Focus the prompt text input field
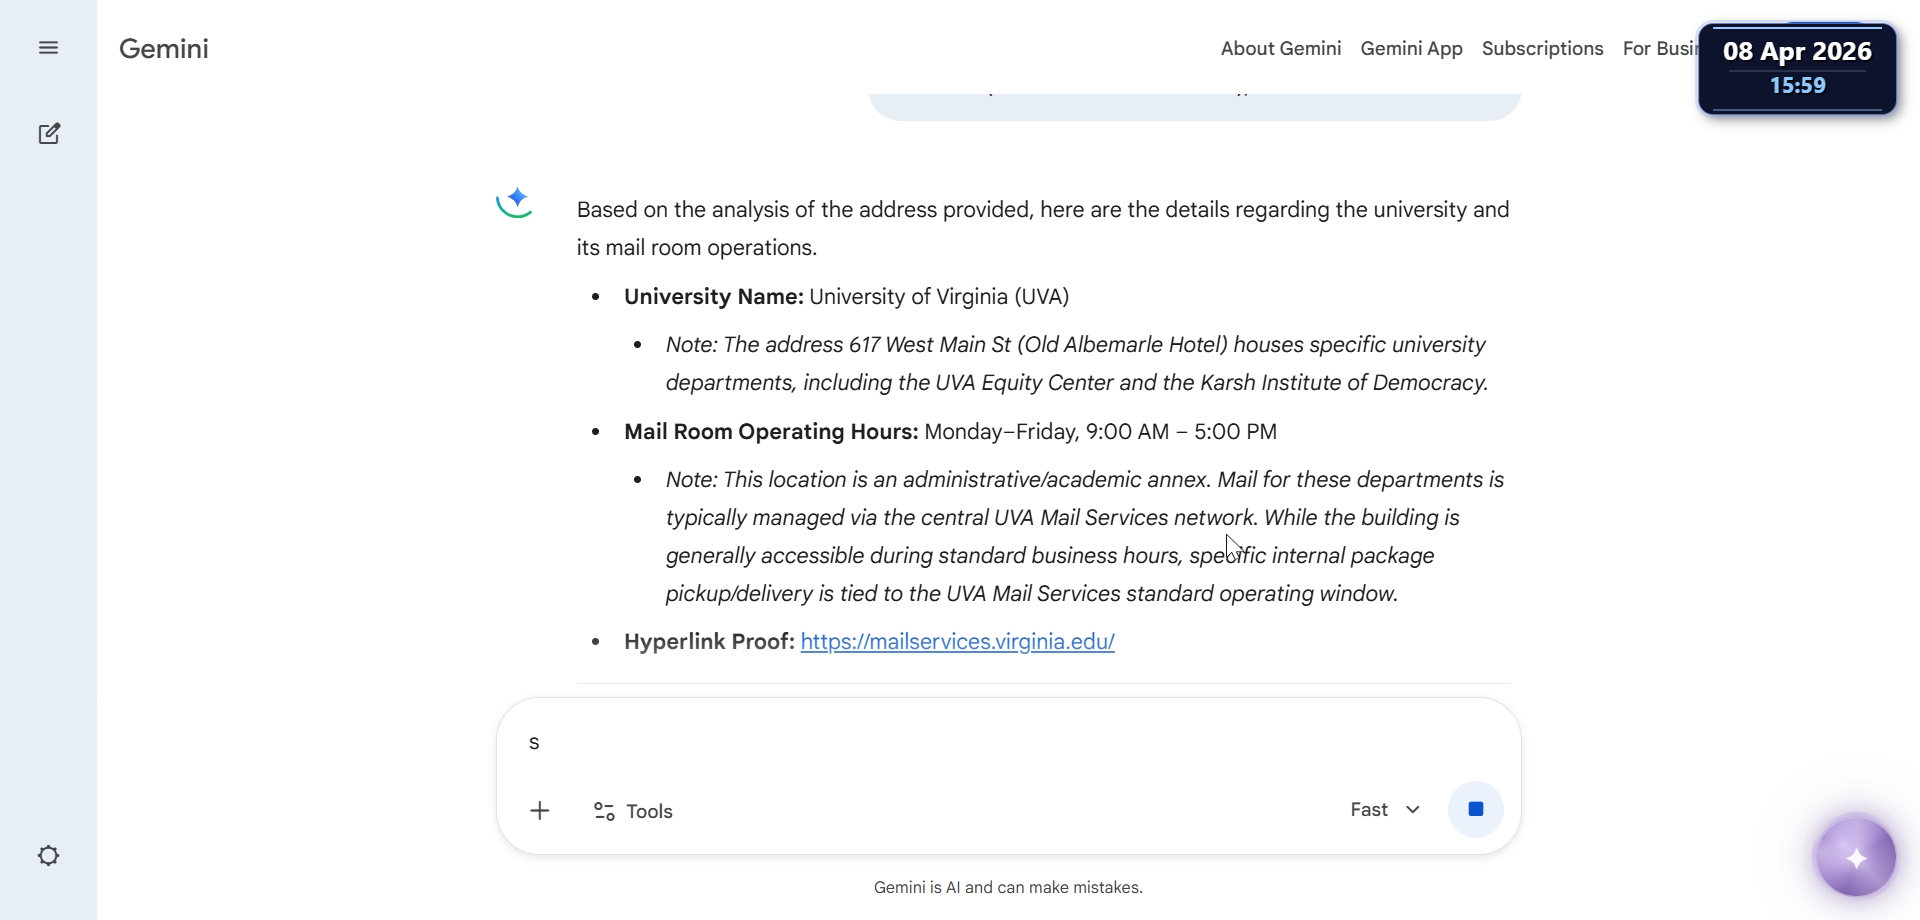The image size is (1920, 920). click(x=1000, y=744)
